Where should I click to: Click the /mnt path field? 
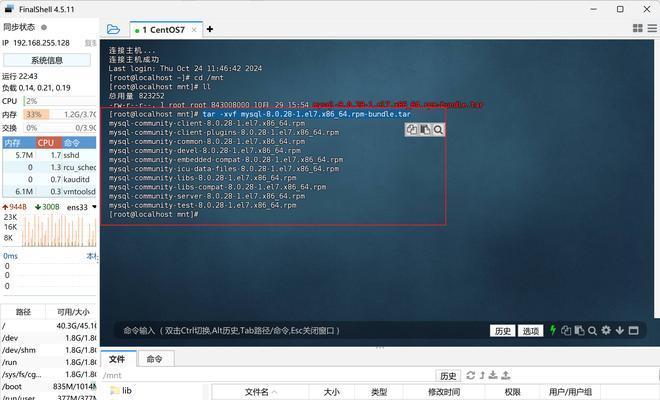coord(268,375)
